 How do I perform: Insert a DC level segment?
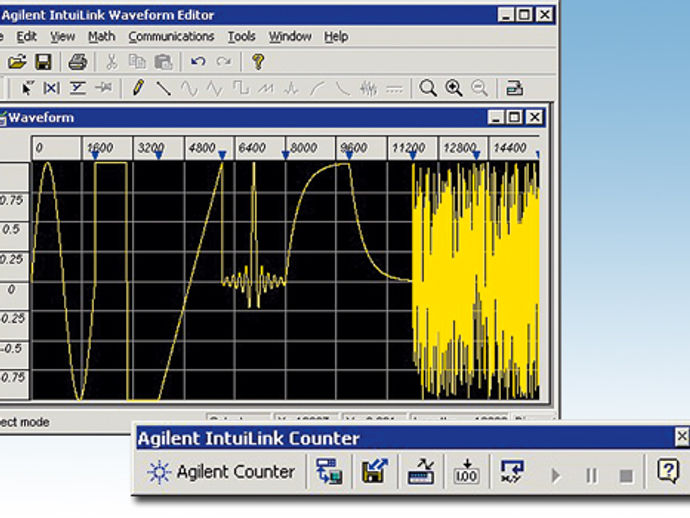tap(394, 89)
